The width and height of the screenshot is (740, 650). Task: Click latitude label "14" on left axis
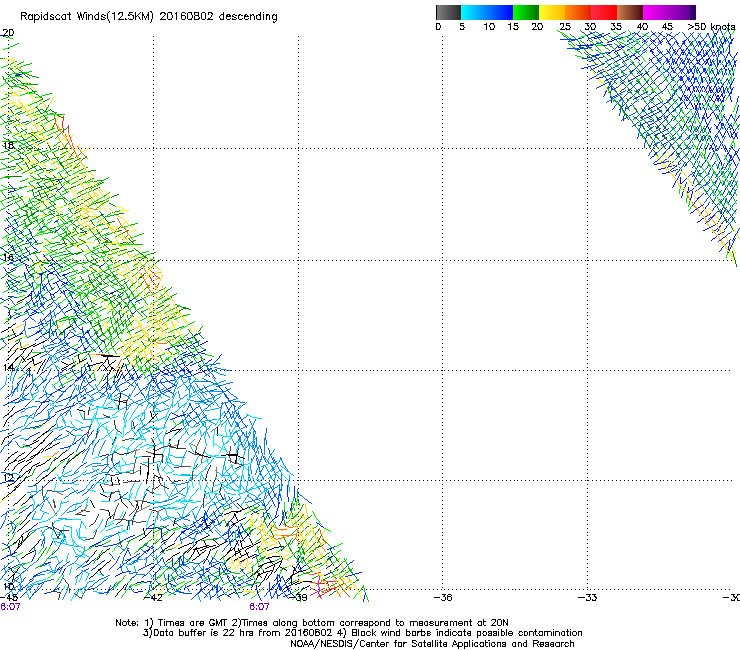tap(8, 367)
